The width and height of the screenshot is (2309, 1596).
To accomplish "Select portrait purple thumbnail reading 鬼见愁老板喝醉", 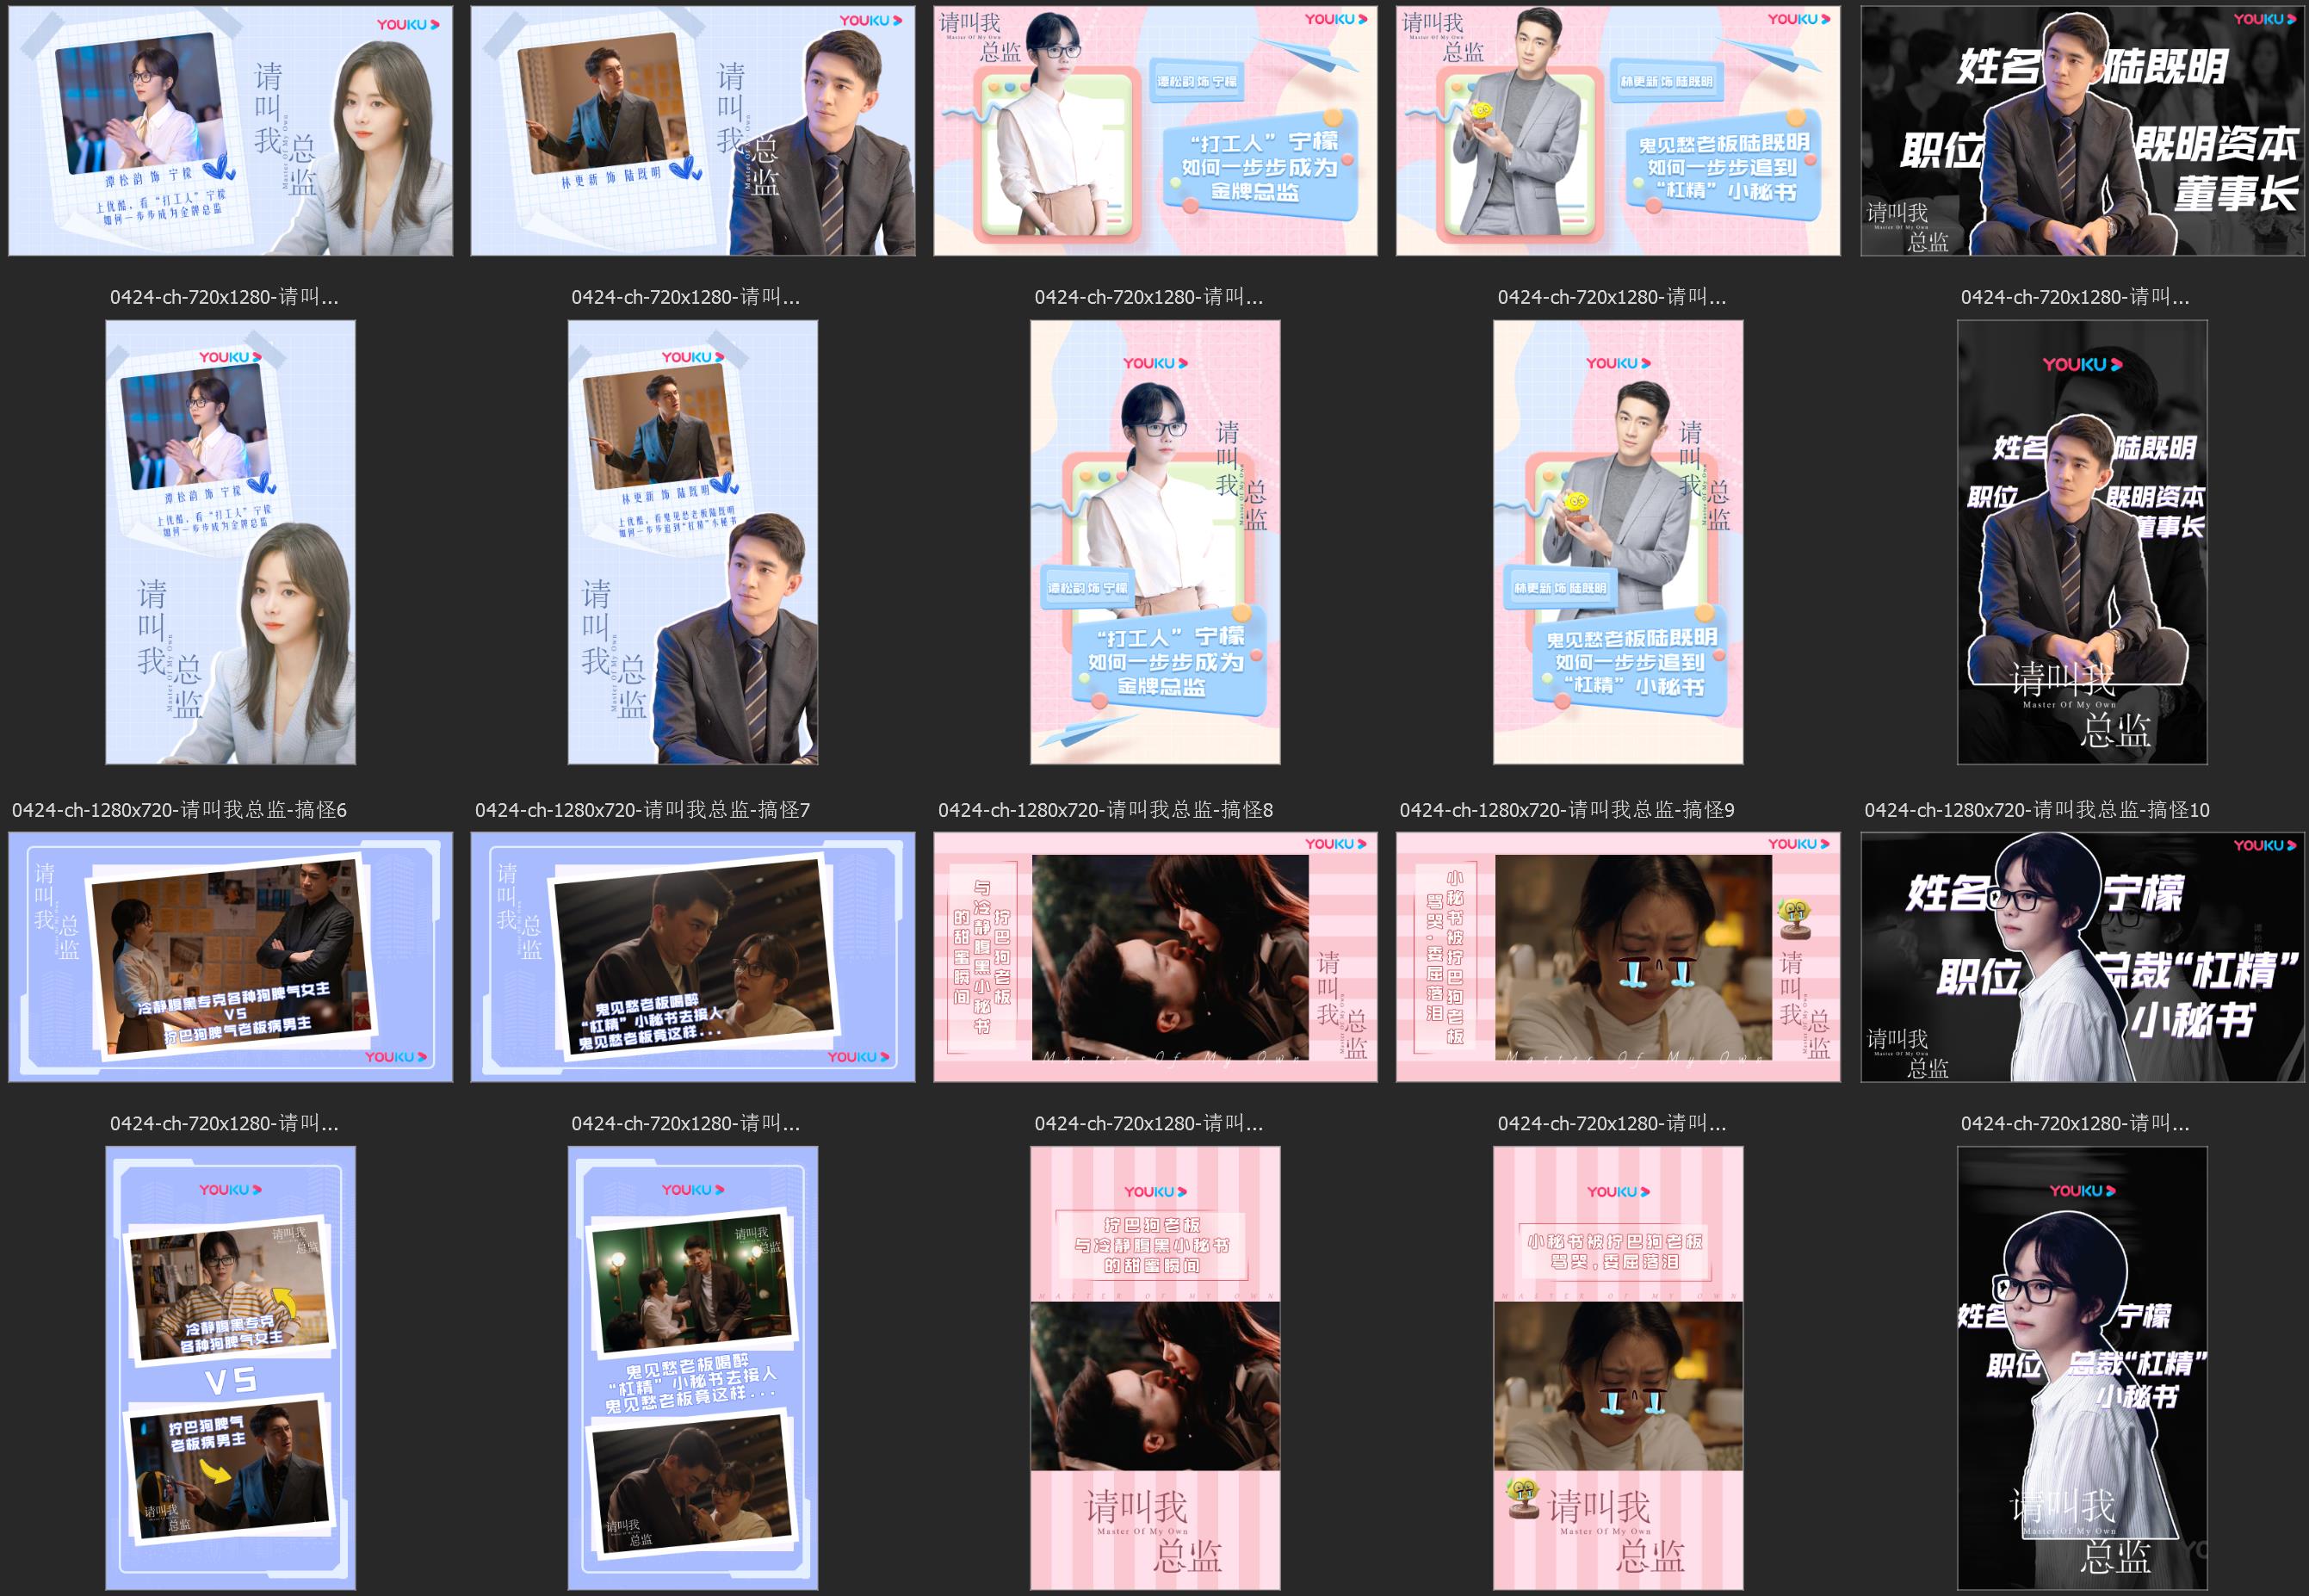I will click(x=693, y=1369).
